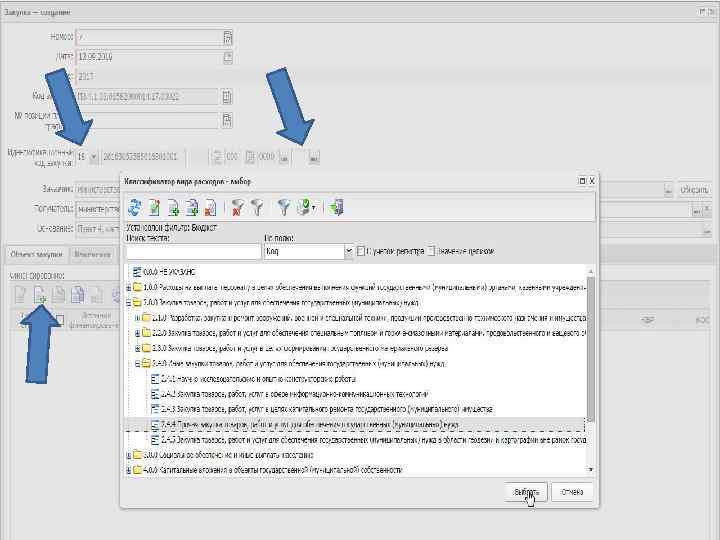
Task: Select the 1.0.0 personnel expenses row text
Action: 365,288
